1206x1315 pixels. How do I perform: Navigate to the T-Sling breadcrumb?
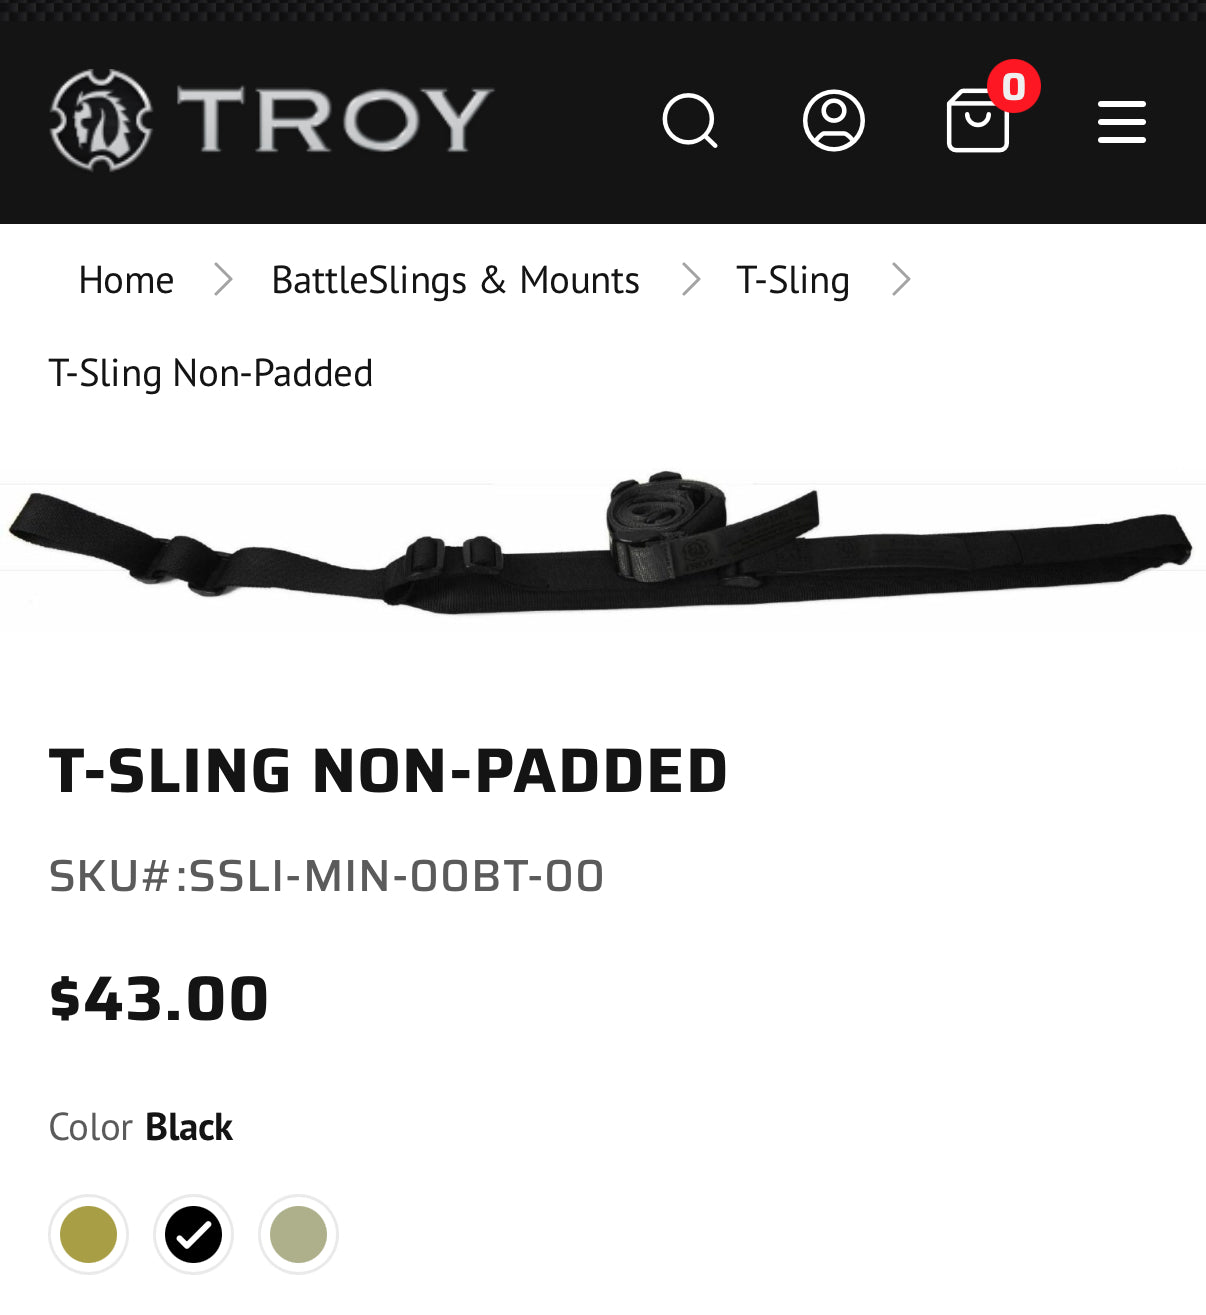tap(792, 280)
